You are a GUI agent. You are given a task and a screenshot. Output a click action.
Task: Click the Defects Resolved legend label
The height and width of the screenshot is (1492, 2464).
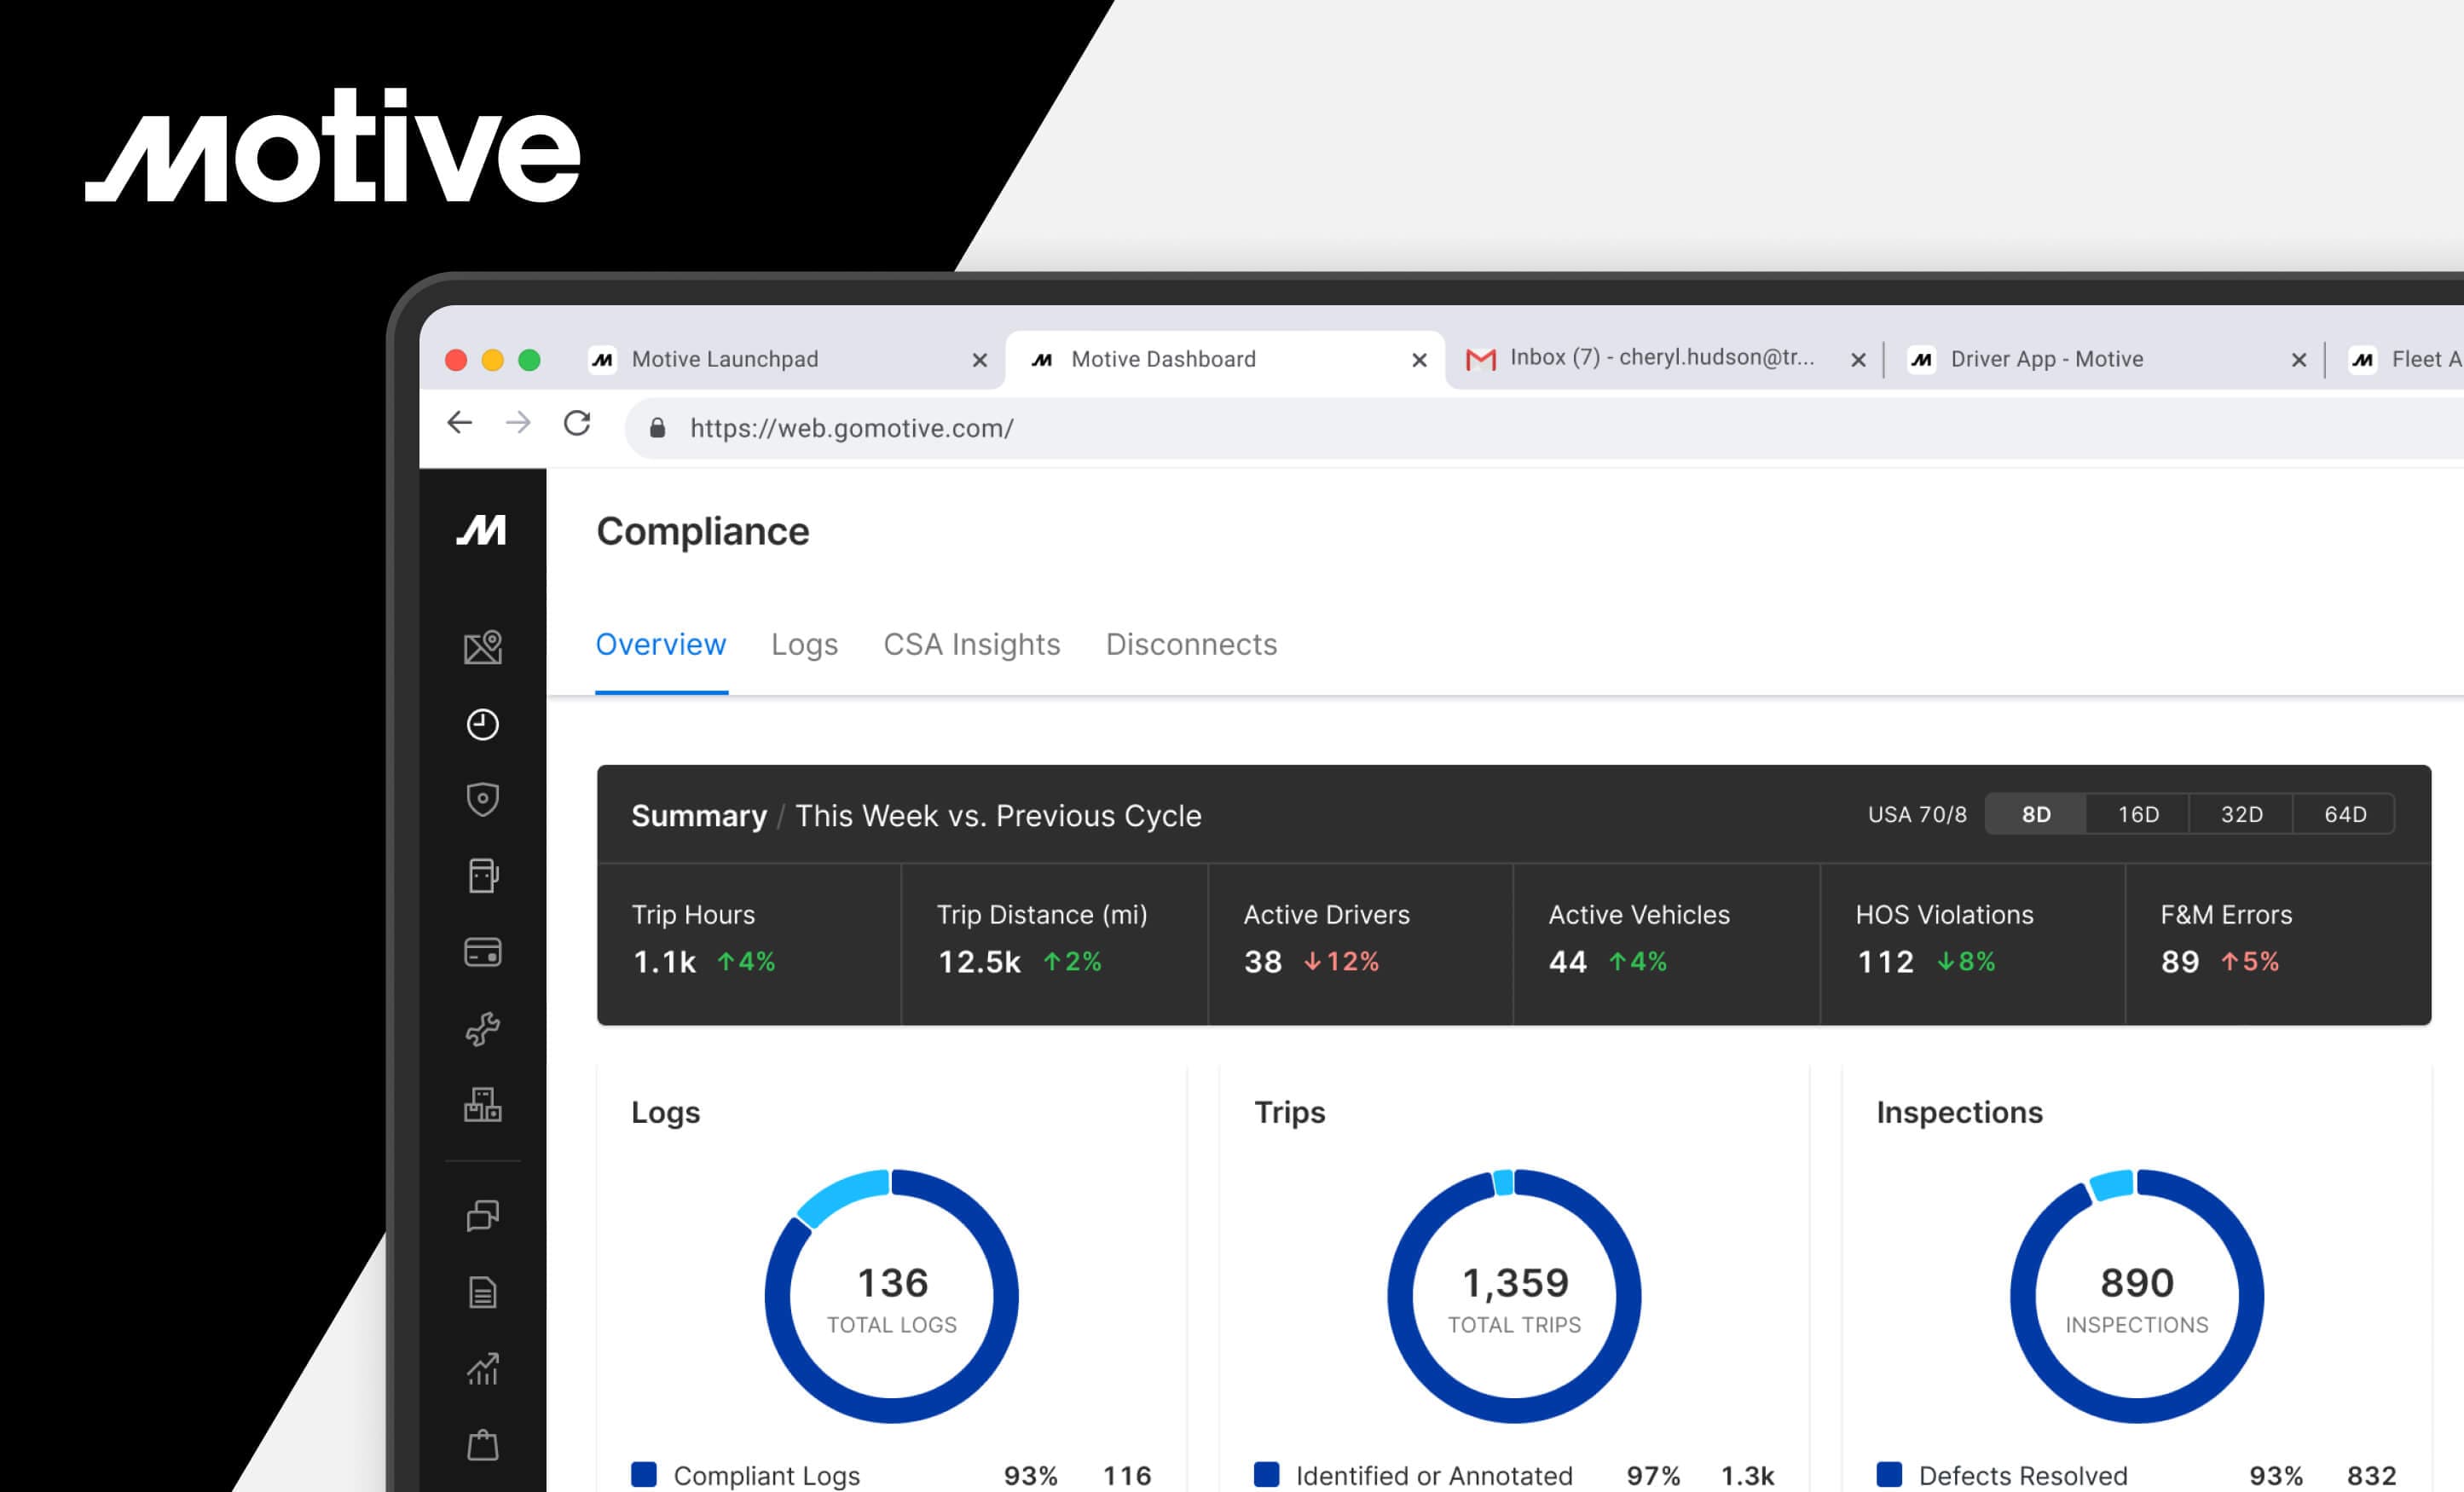(x=2023, y=1475)
